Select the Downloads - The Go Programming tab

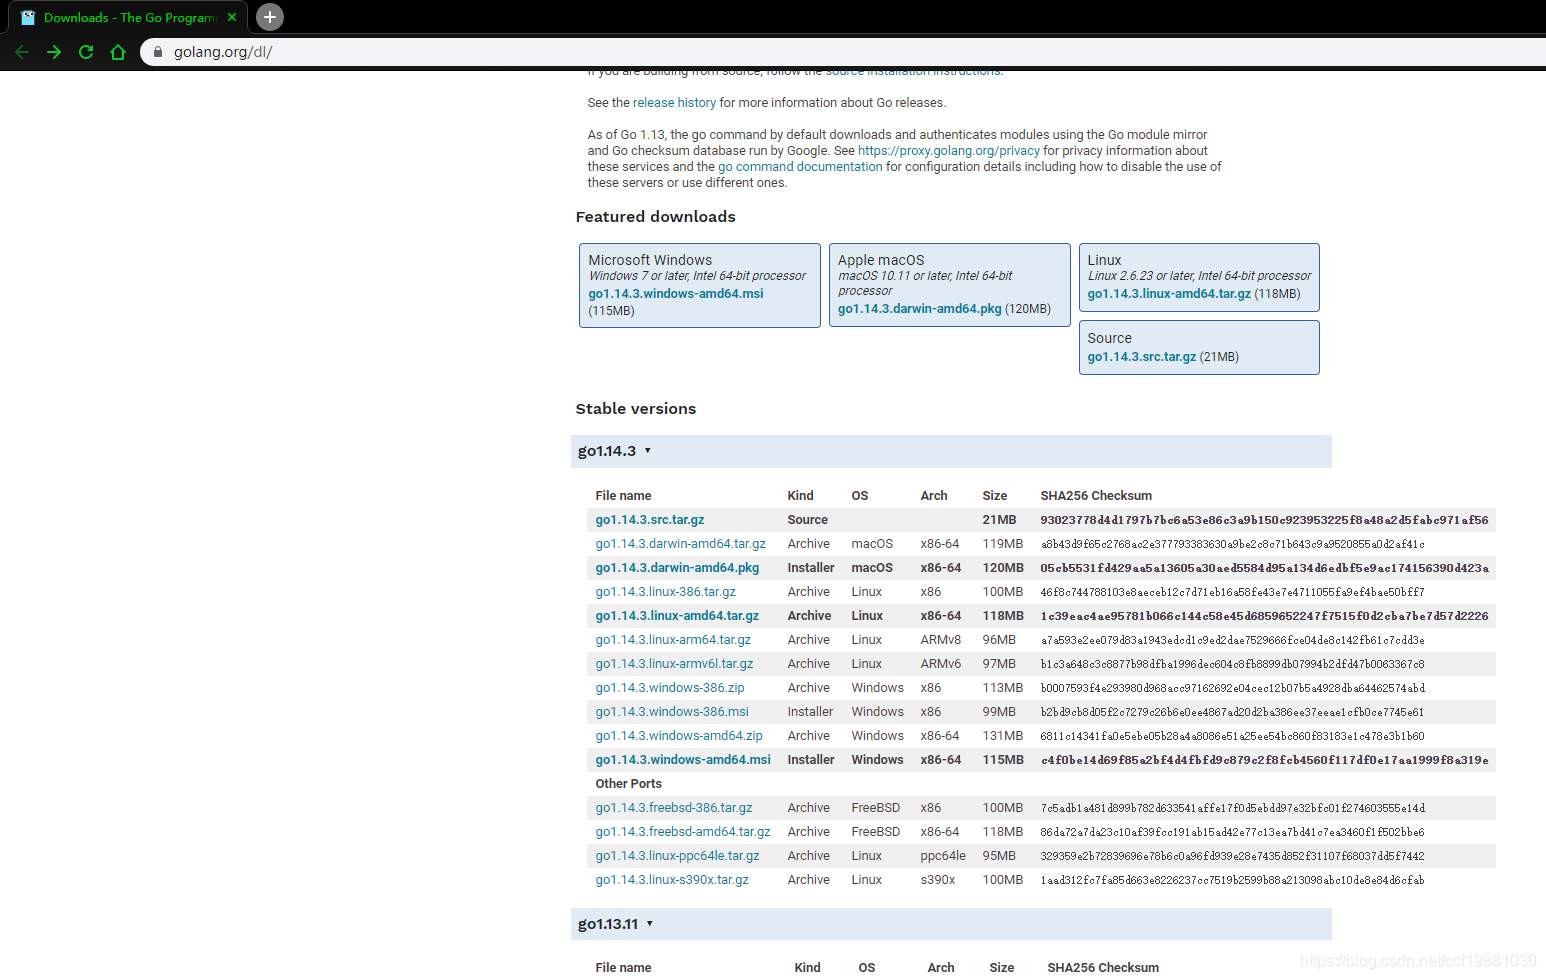[129, 18]
